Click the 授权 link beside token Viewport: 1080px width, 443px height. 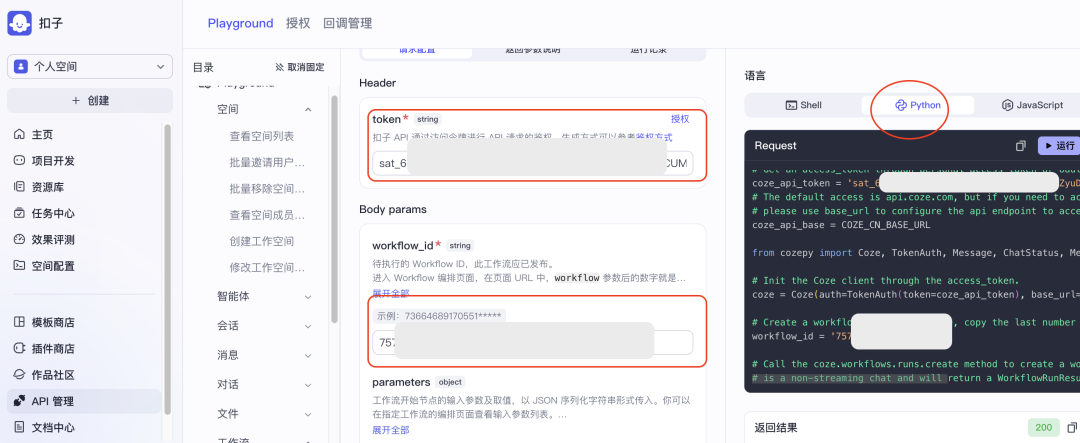coord(680,119)
